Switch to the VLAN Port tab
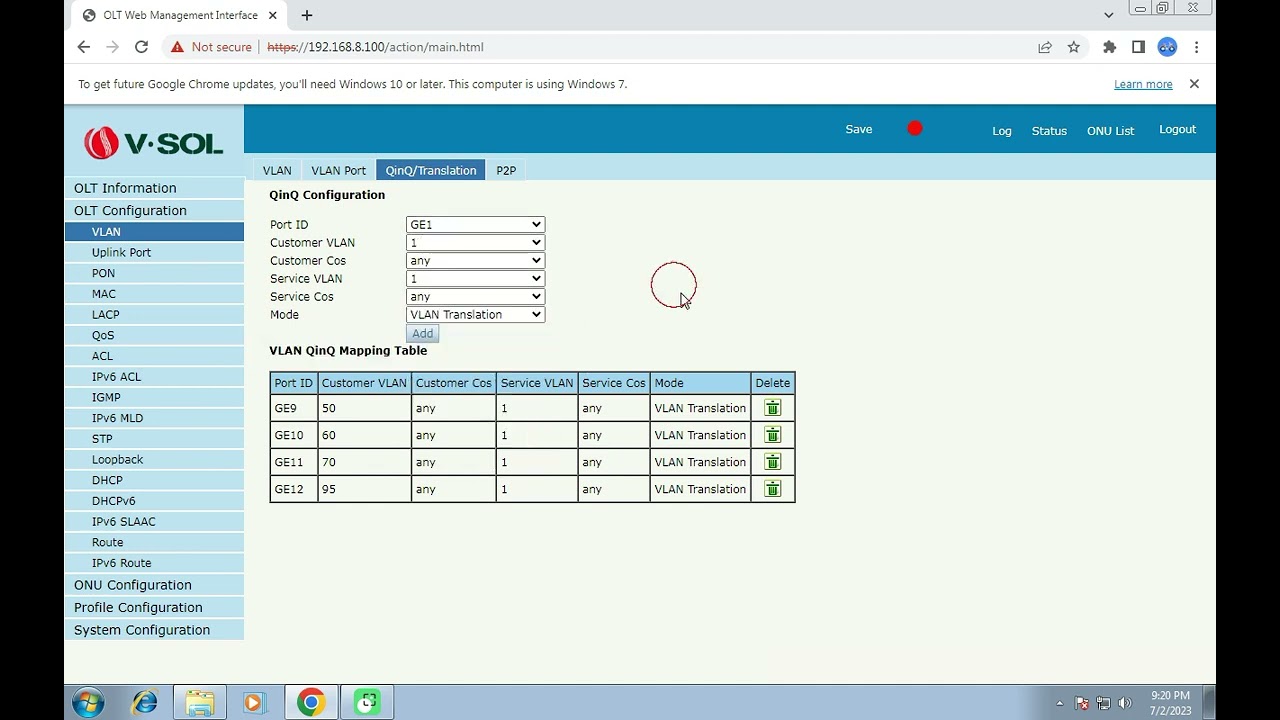Viewport: 1280px width, 720px height. coord(338,171)
